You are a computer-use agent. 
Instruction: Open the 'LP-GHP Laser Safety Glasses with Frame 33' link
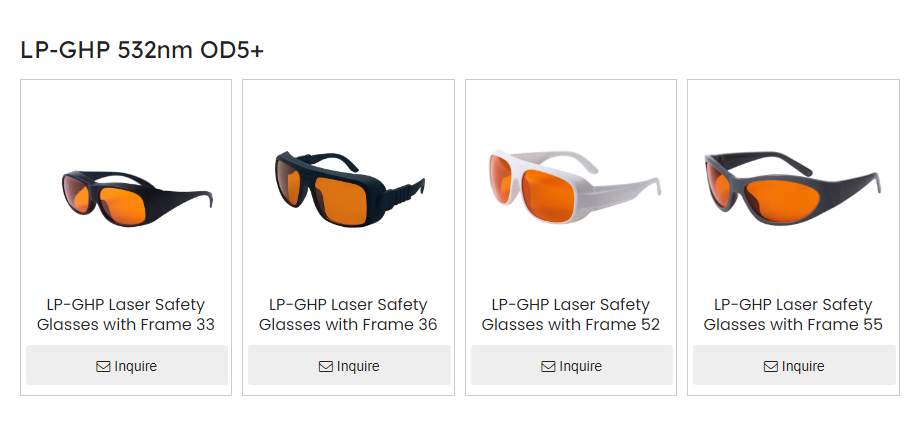coord(126,314)
